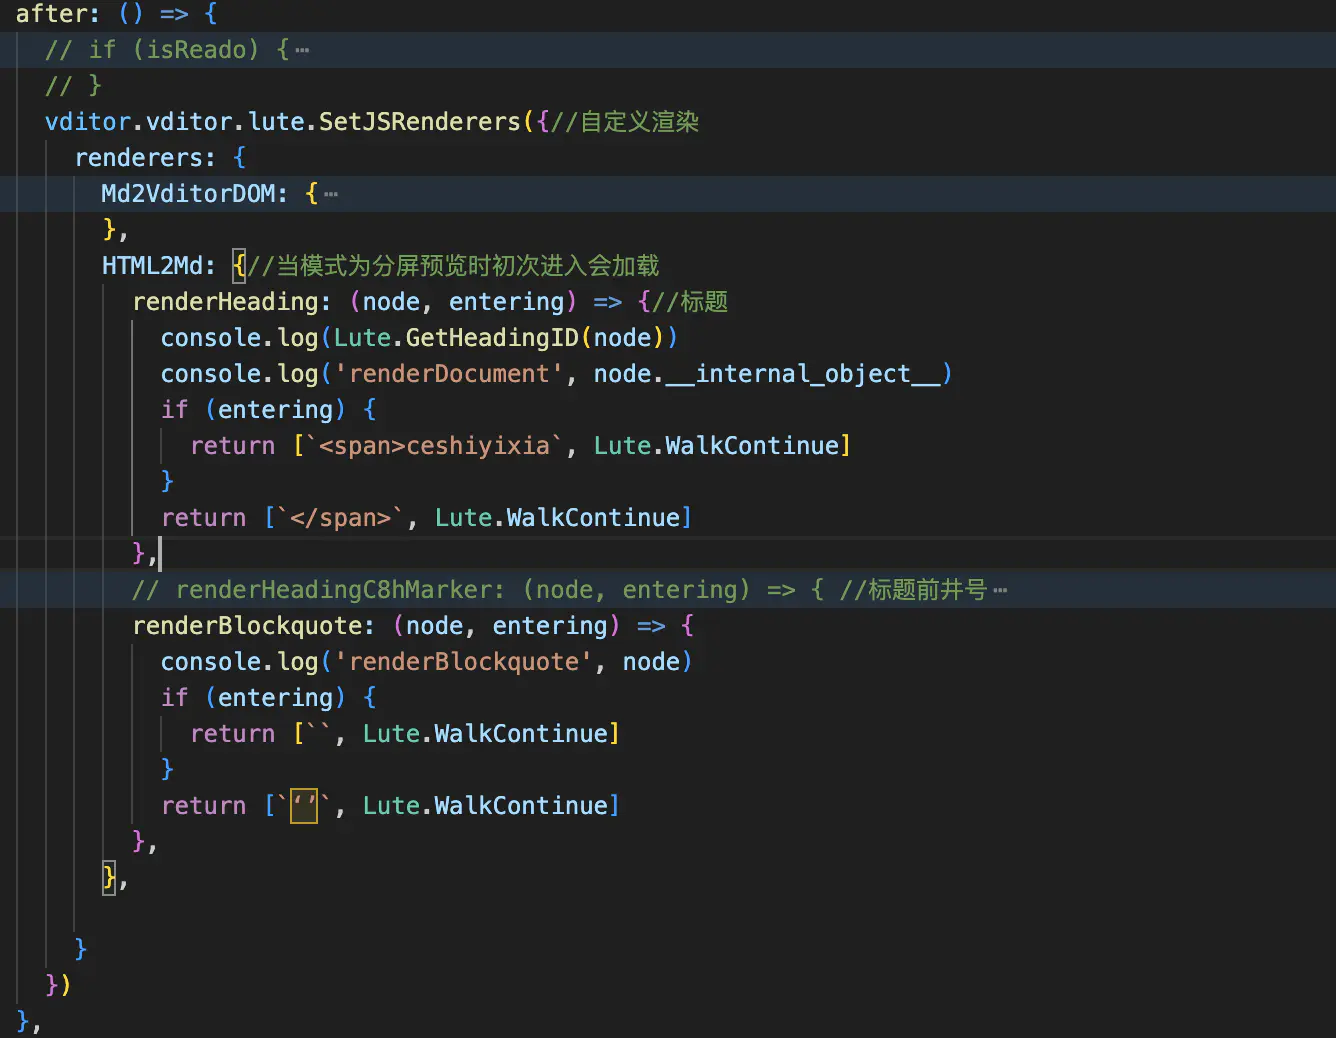1336x1038 pixels.
Task: Click the GetHeadingID function call
Action: click(x=491, y=338)
